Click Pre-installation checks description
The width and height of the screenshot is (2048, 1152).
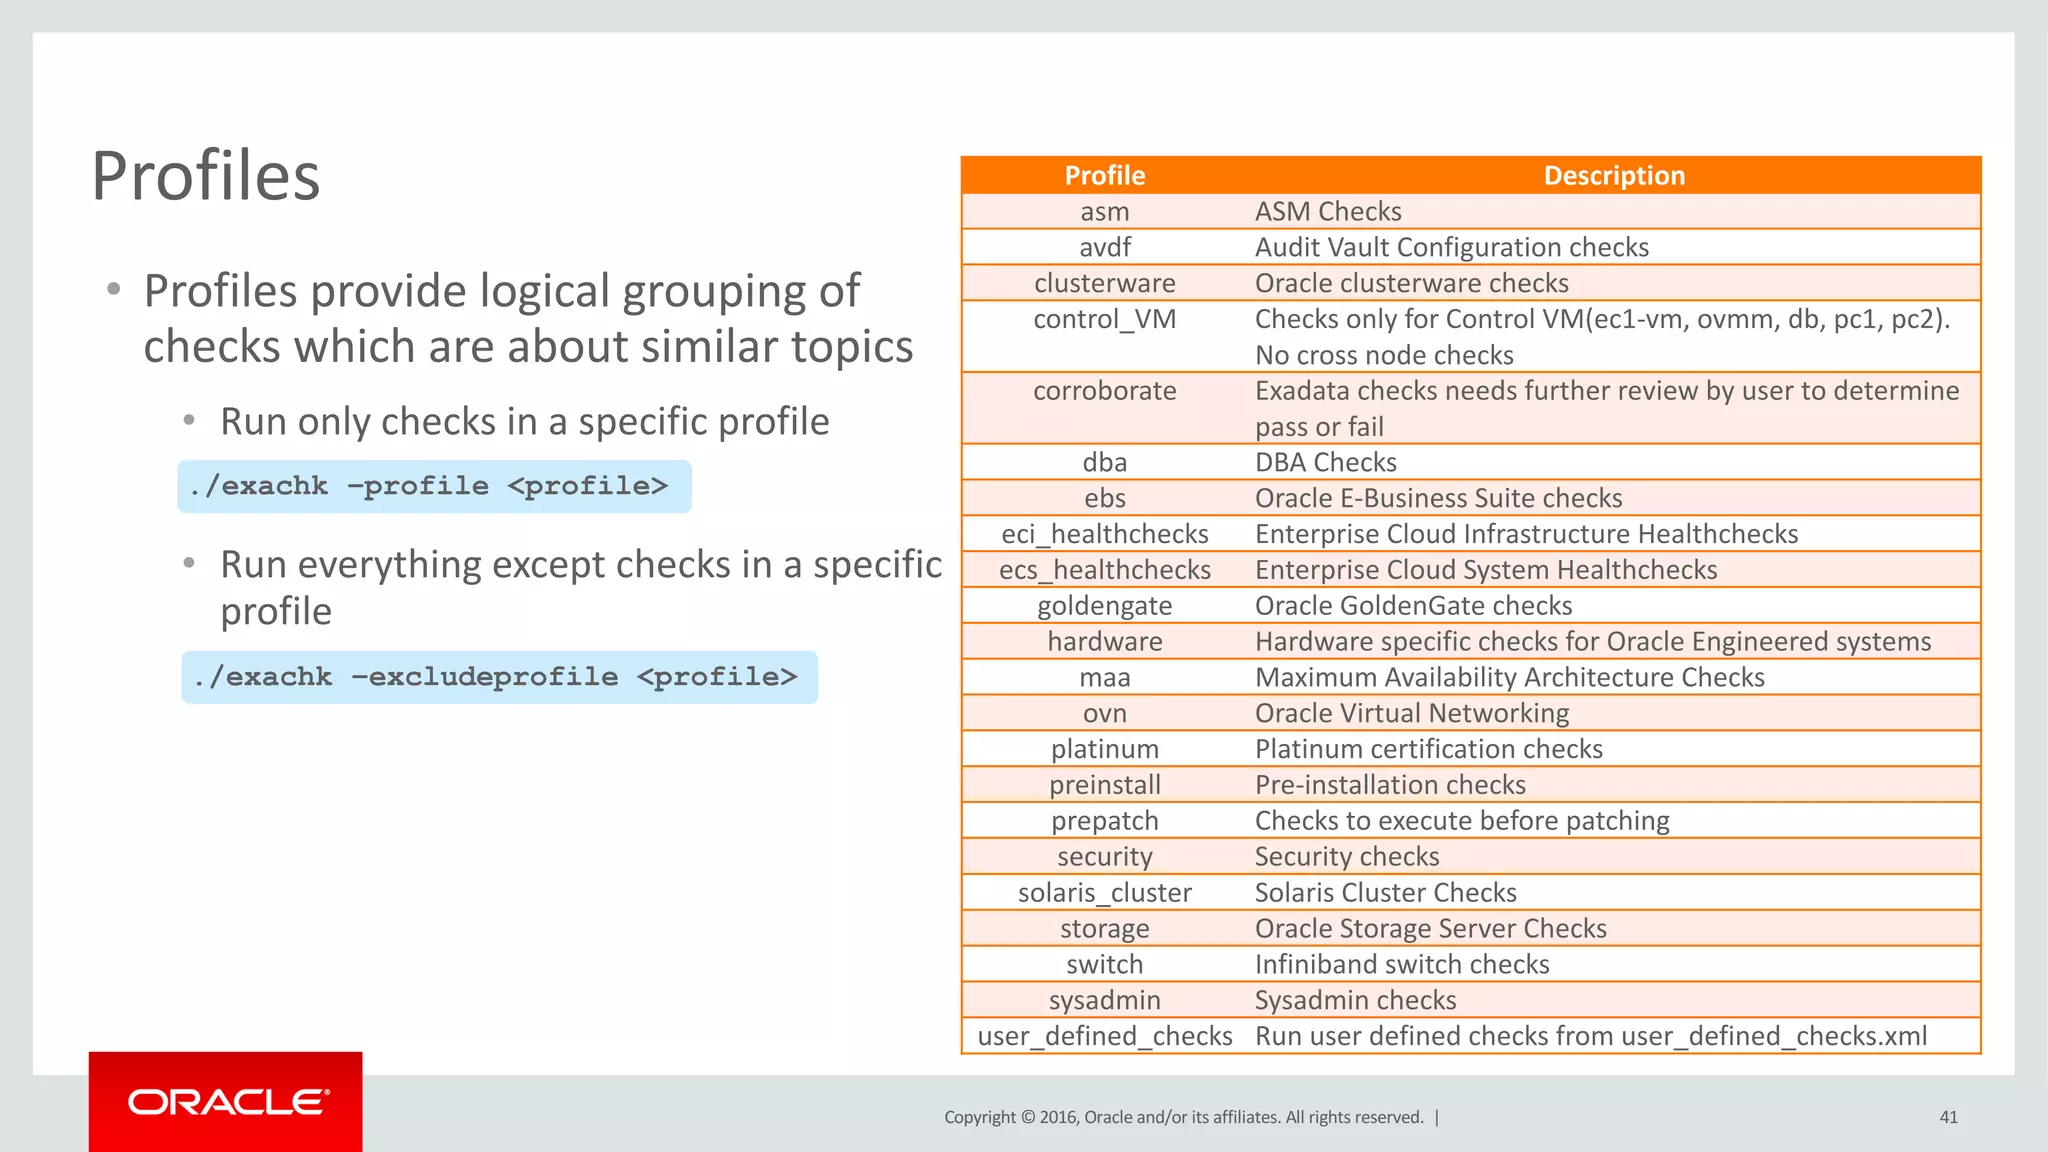tap(1391, 785)
